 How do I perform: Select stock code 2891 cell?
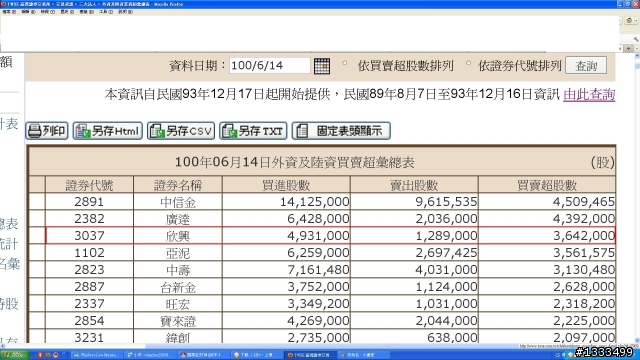(x=89, y=202)
